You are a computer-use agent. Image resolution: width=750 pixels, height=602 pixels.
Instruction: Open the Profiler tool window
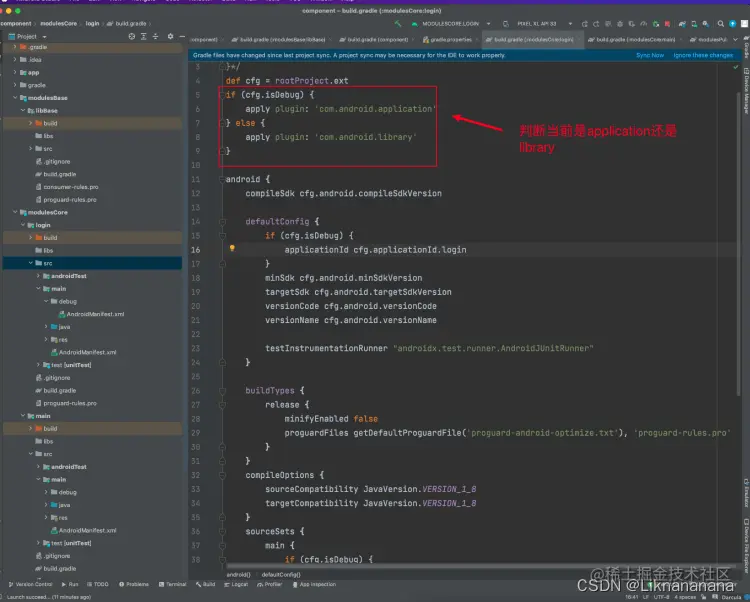click(270, 584)
